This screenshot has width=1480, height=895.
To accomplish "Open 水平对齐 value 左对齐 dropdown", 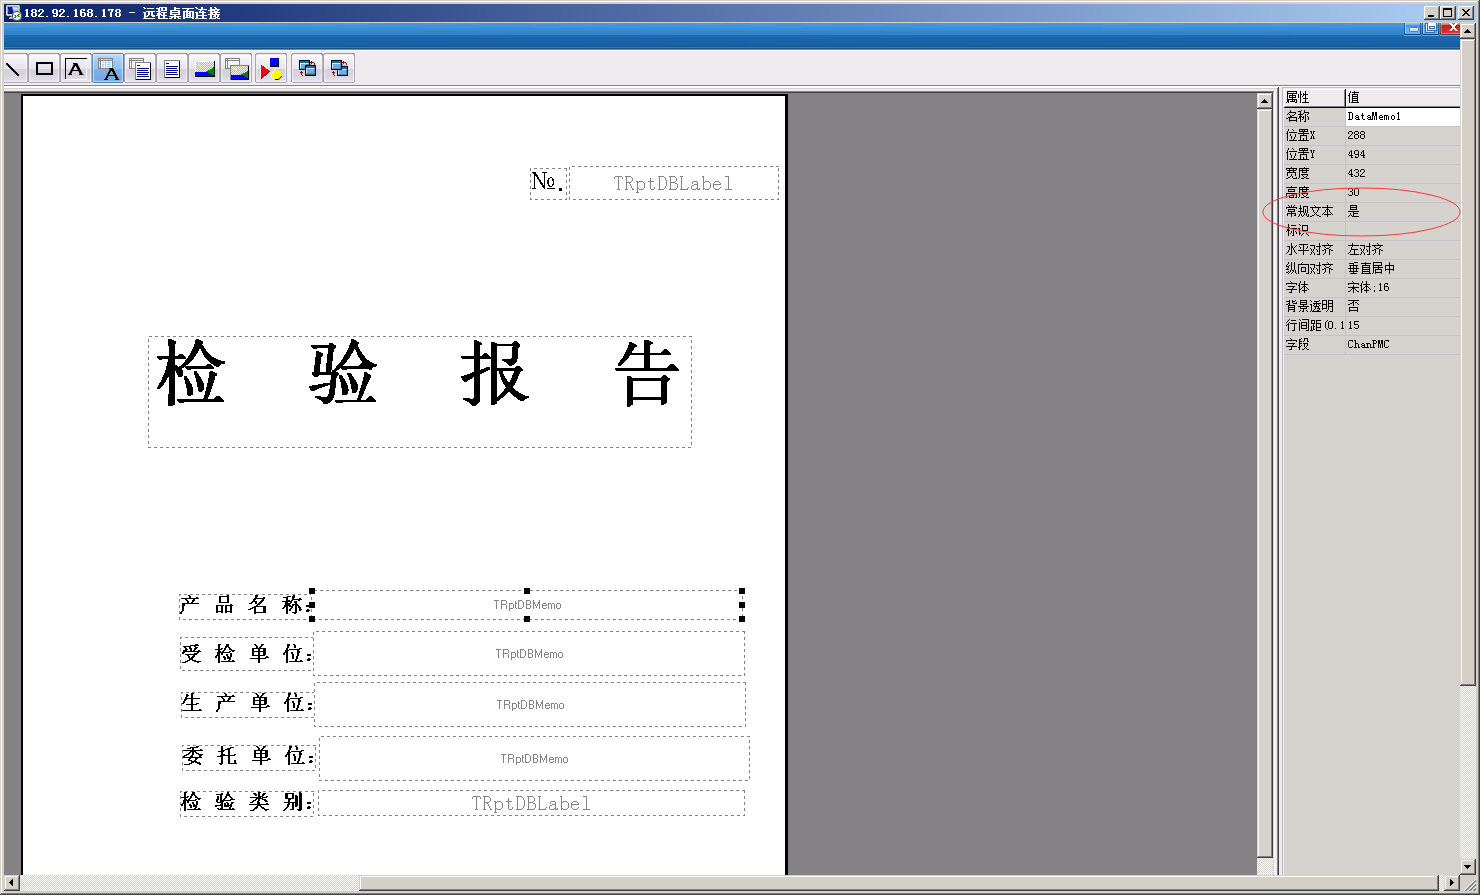I will click(1400, 250).
